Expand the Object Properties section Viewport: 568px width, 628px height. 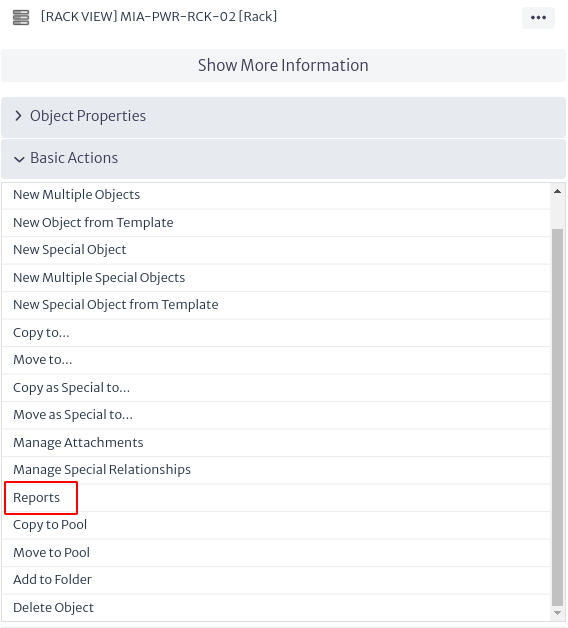(x=283, y=116)
